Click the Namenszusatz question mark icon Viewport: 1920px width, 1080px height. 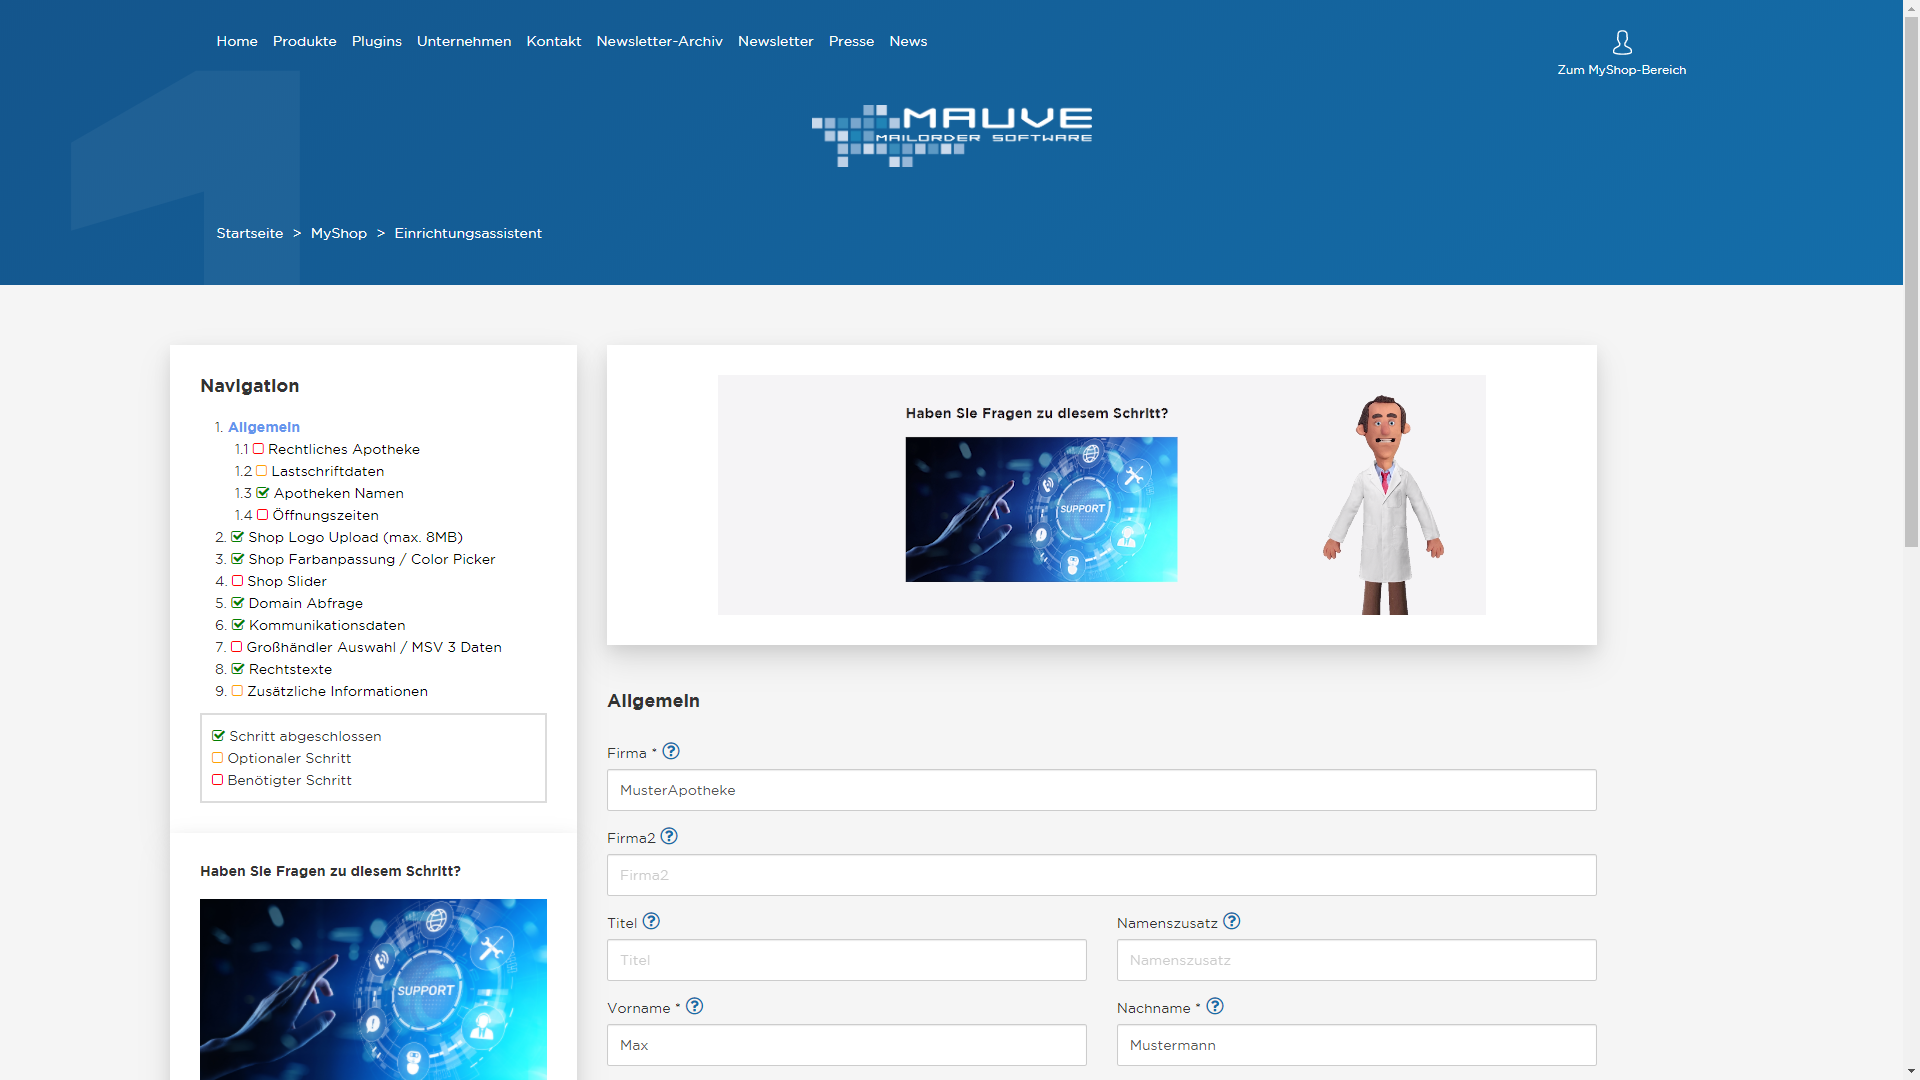(1232, 921)
